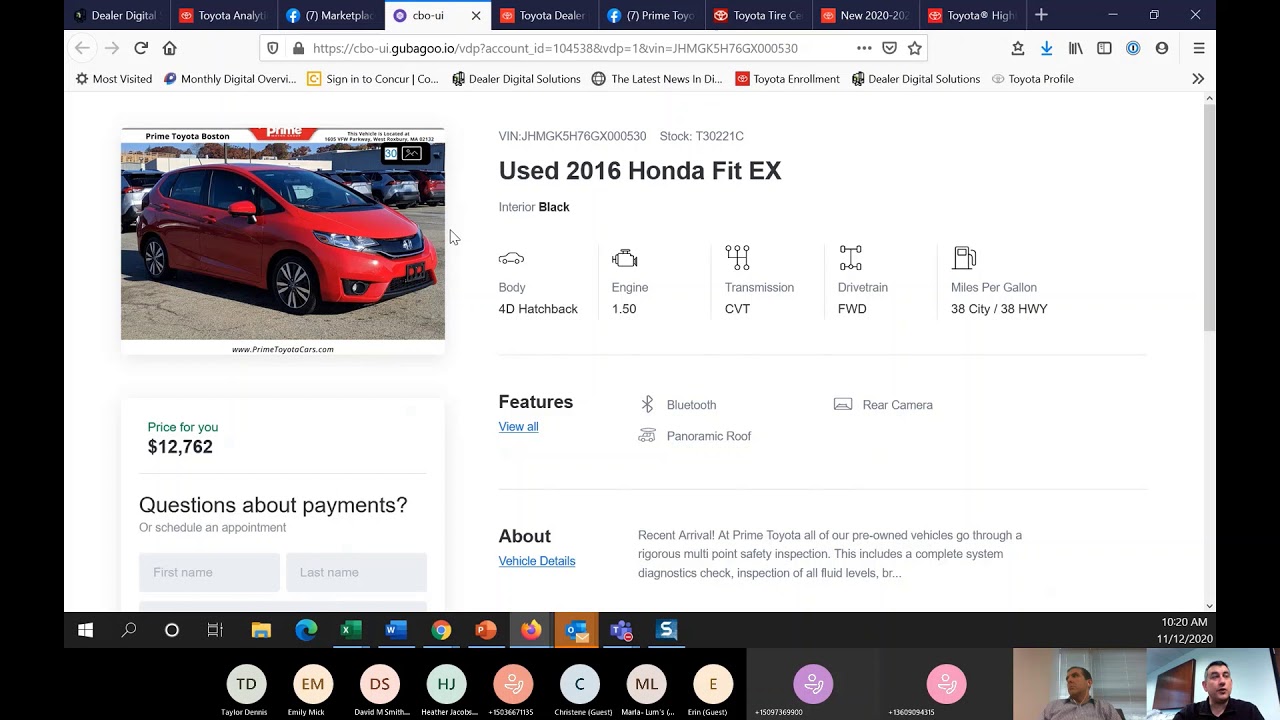The width and height of the screenshot is (1280, 720).
Task: Open Word from the taskbar
Action: pos(395,630)
